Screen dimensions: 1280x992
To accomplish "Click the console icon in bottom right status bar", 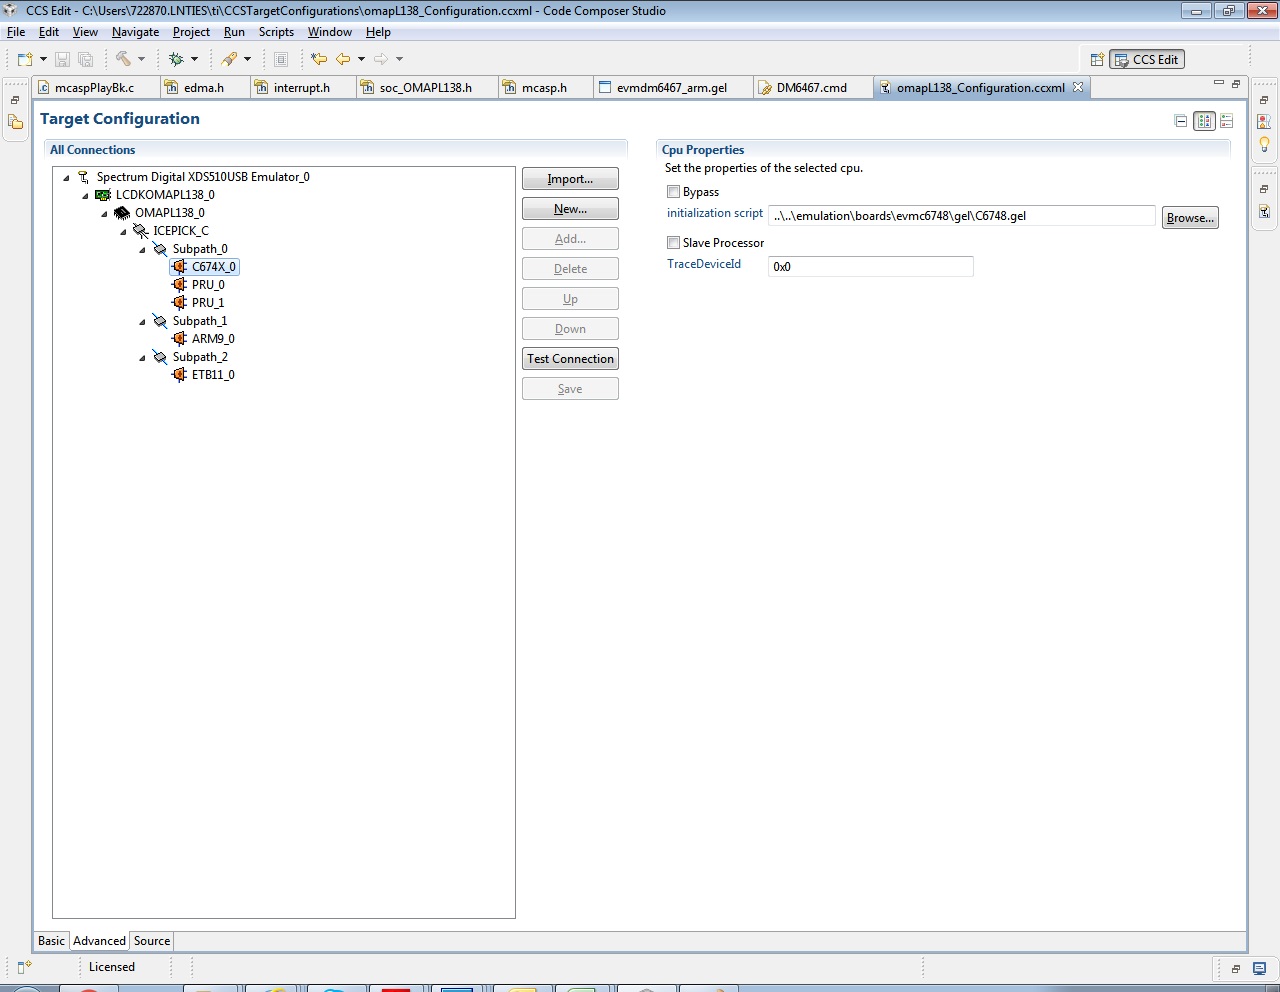I will point(1259,968).
